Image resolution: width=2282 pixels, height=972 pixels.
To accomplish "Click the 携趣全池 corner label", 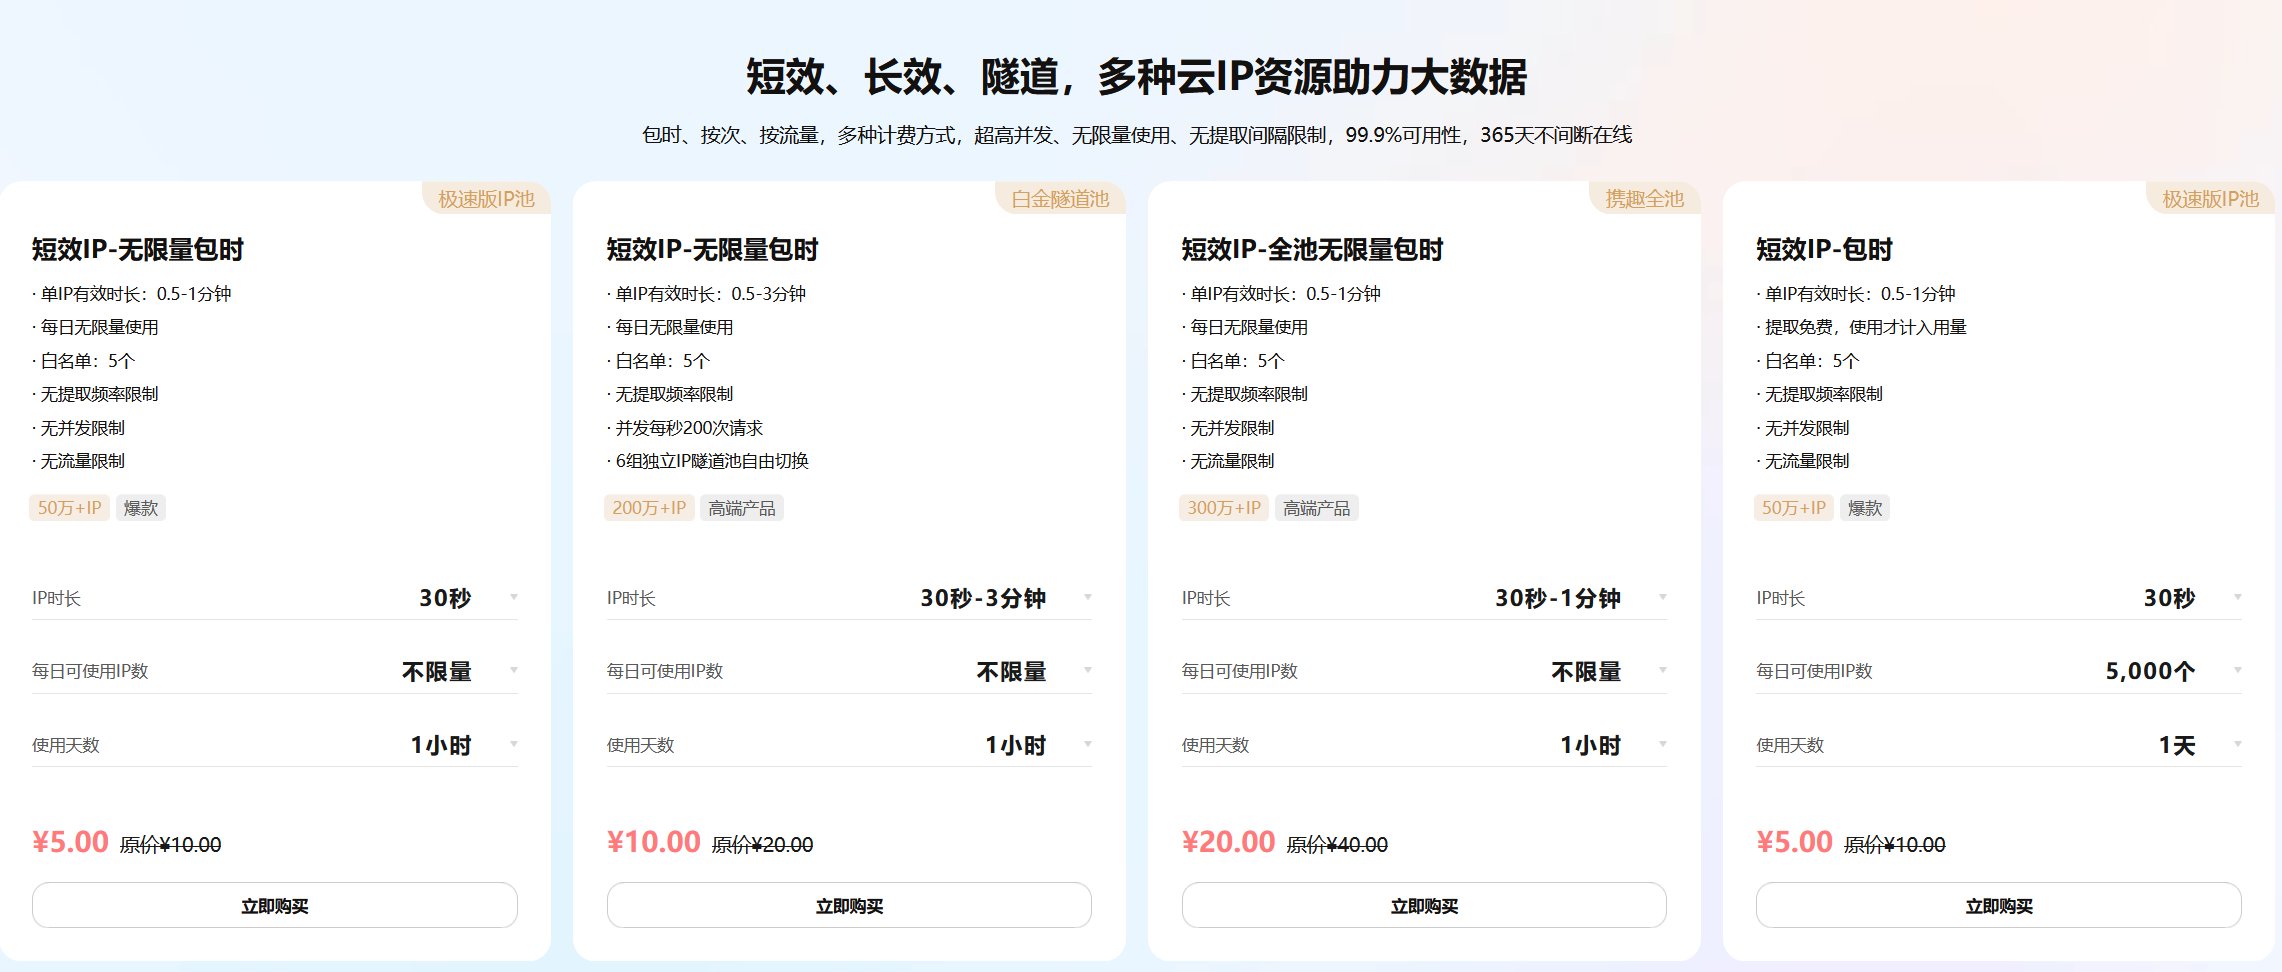I will (1644, 199).
